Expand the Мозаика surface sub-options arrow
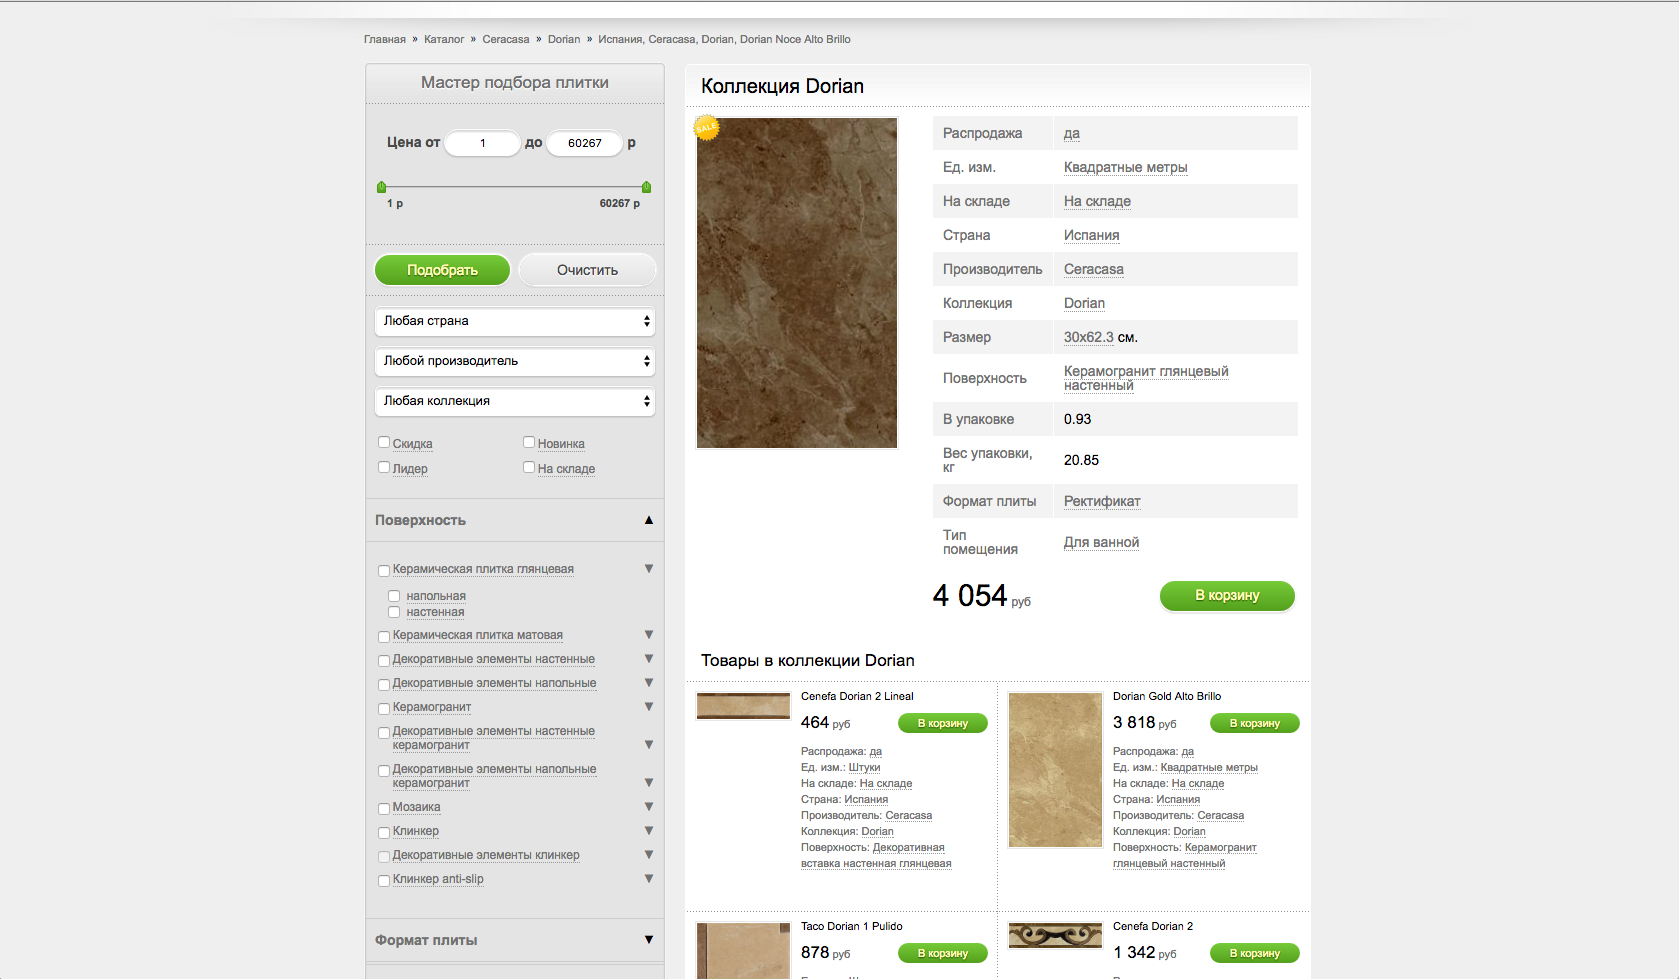Image resolution: width=1679 pixels, height=979 pixels. click(649, 807)
